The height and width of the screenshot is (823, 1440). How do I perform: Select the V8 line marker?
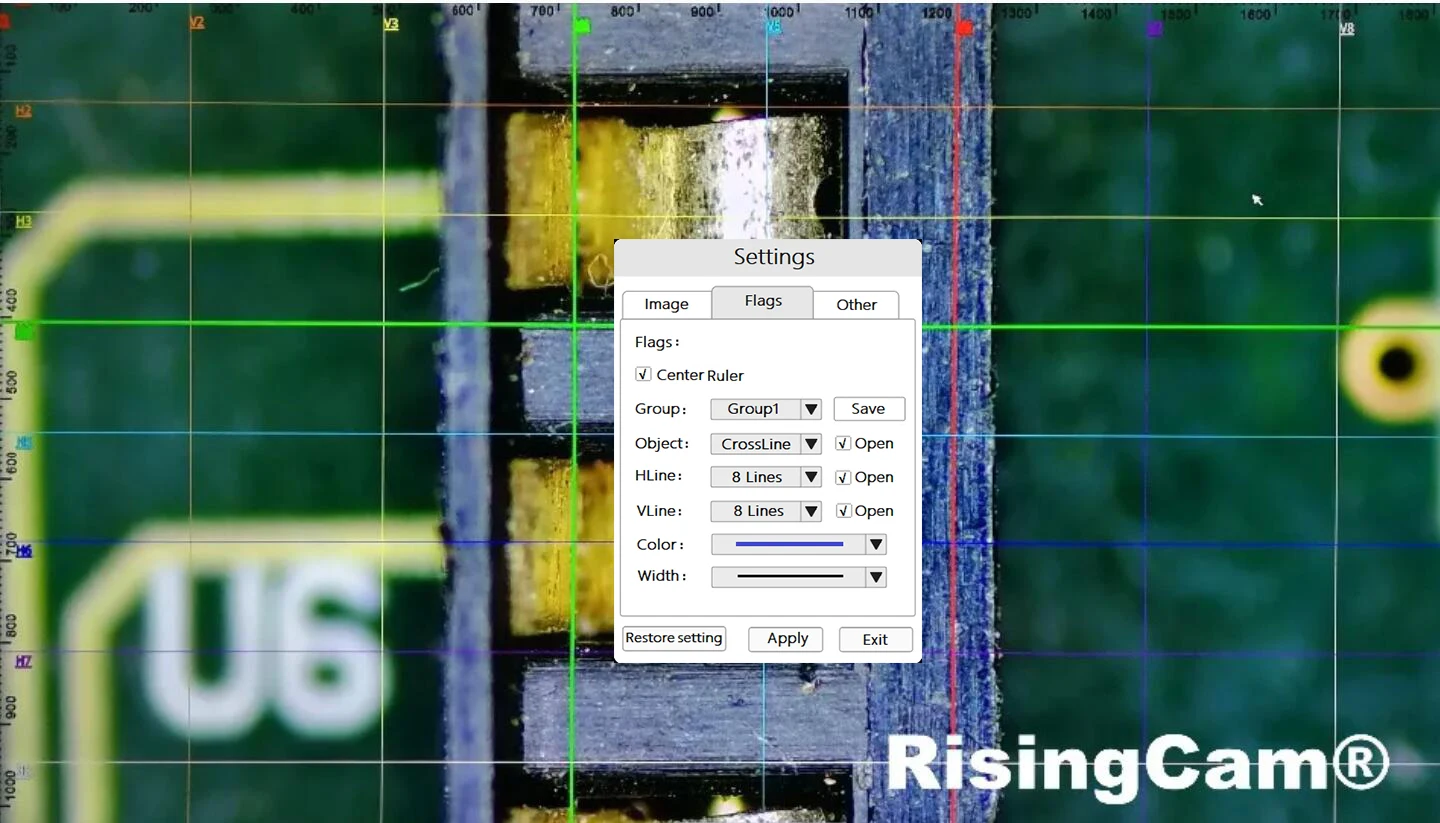pos(1346,29)
